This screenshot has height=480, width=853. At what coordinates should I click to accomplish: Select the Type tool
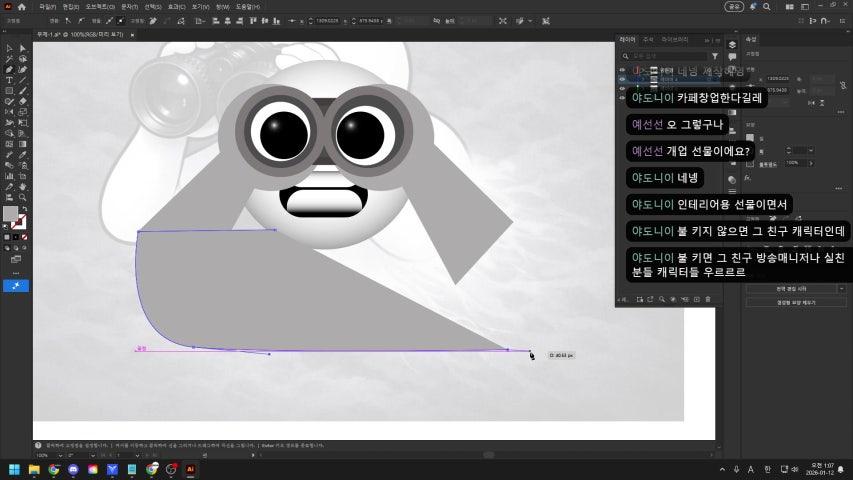9,80
